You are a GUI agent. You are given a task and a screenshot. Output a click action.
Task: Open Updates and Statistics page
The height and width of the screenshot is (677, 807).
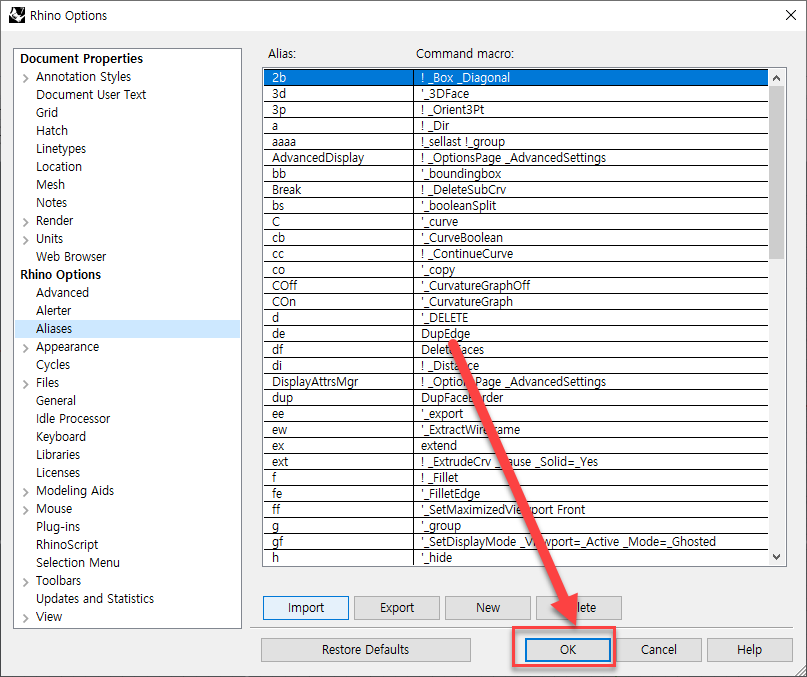(x=95, y=599)
